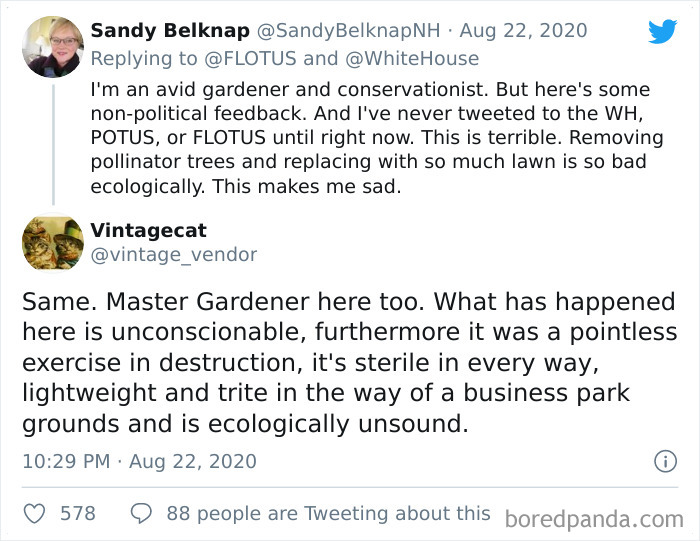Open the @vintage_vendor handle

click(174, 255)
